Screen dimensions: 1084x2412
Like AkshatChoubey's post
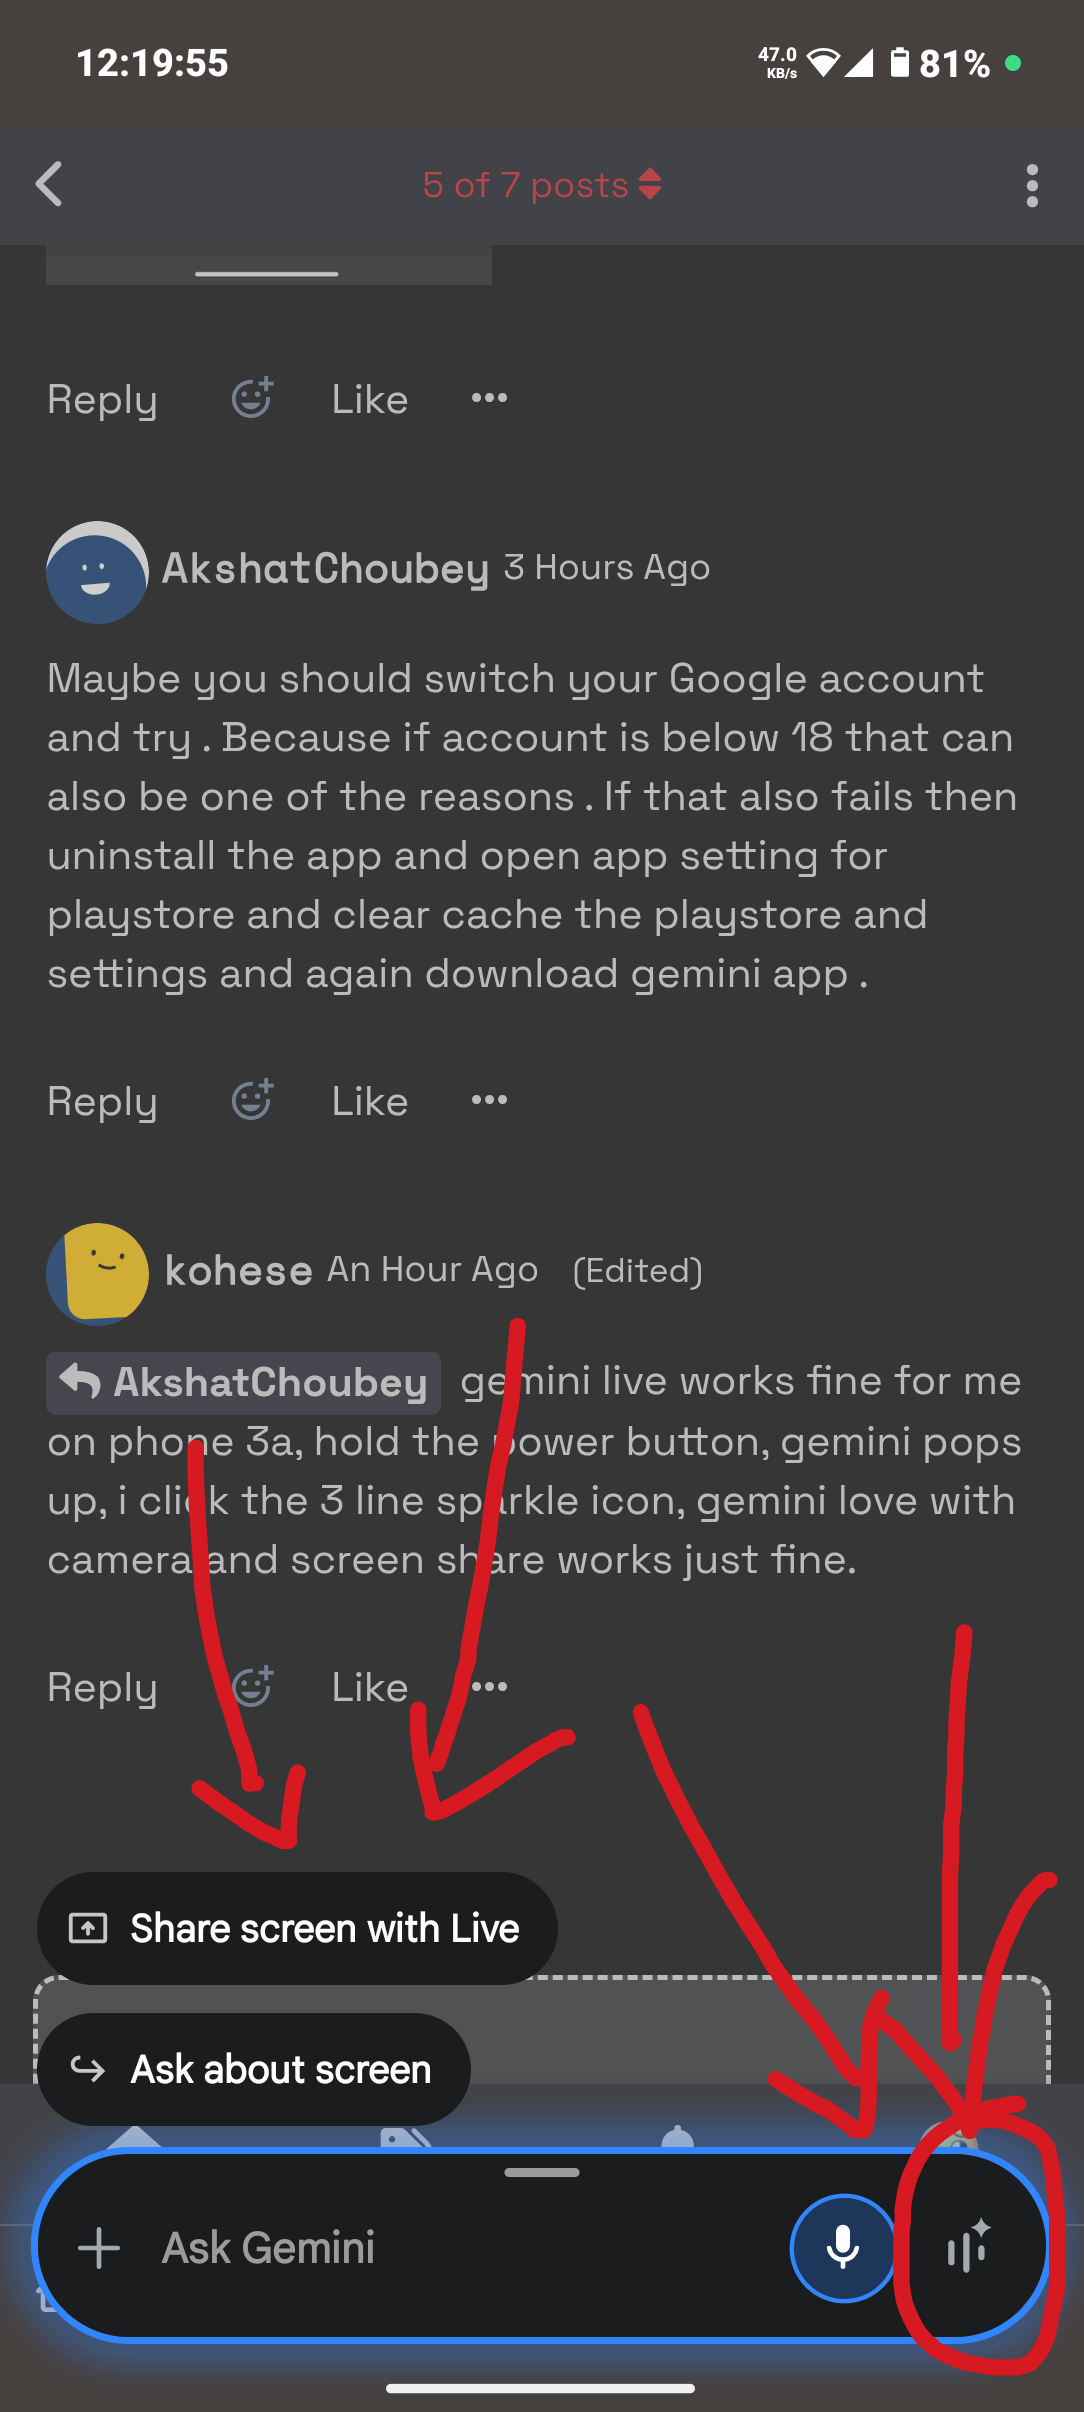pyautogui.click(x=369, y=1101)
